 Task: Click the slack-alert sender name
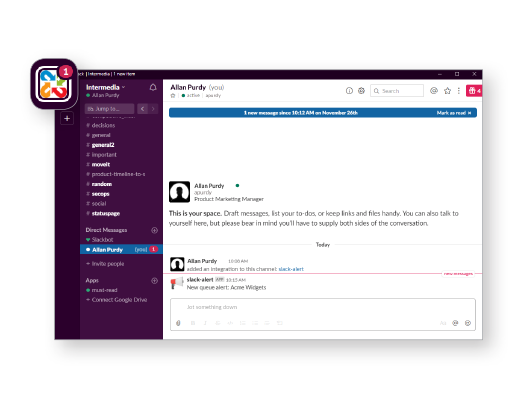tap(200, 279)
